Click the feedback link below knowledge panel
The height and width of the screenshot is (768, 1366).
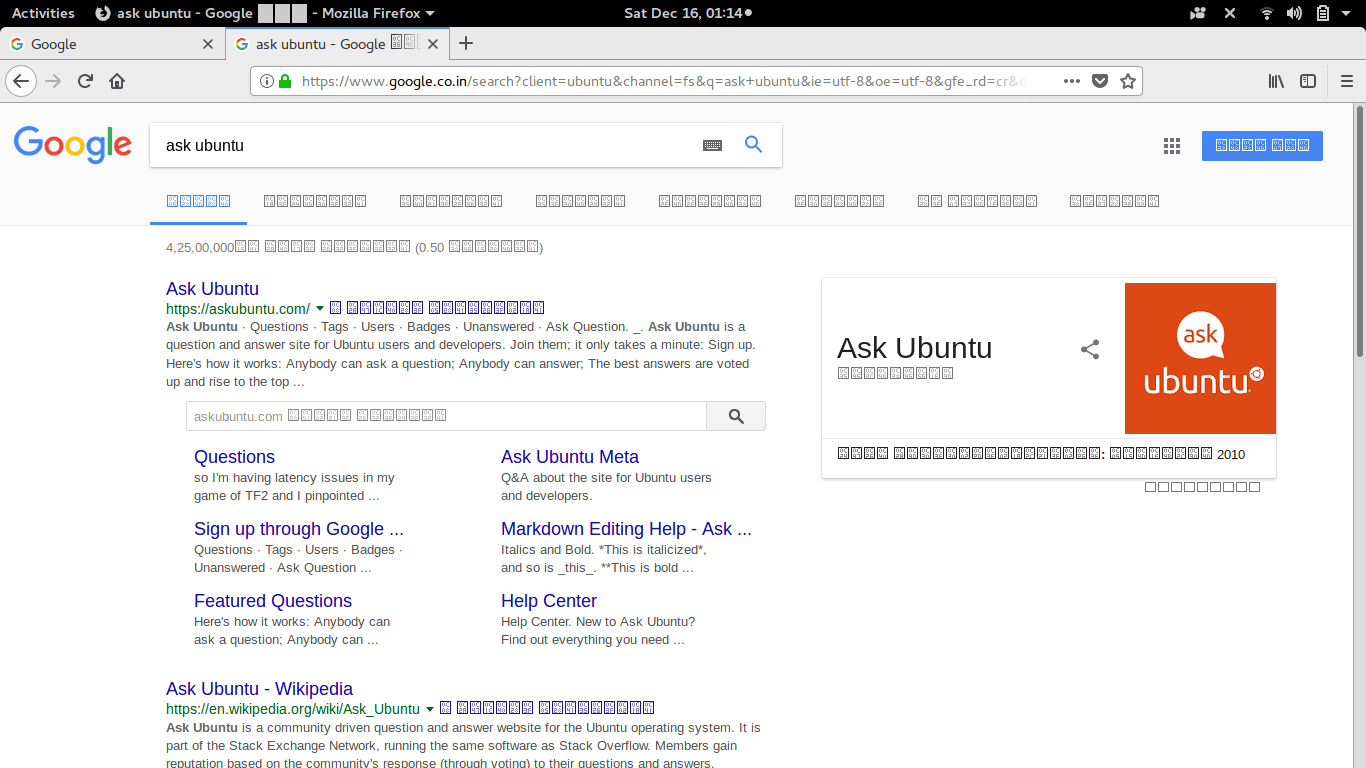[1202, 487]
